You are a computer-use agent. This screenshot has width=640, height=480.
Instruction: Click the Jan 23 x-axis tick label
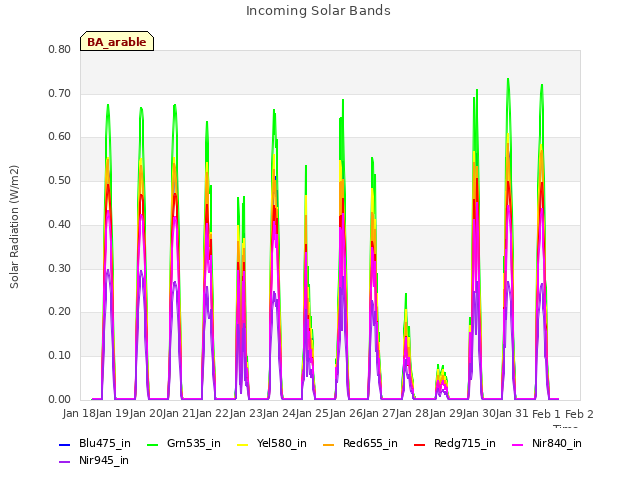click(246, 413)
